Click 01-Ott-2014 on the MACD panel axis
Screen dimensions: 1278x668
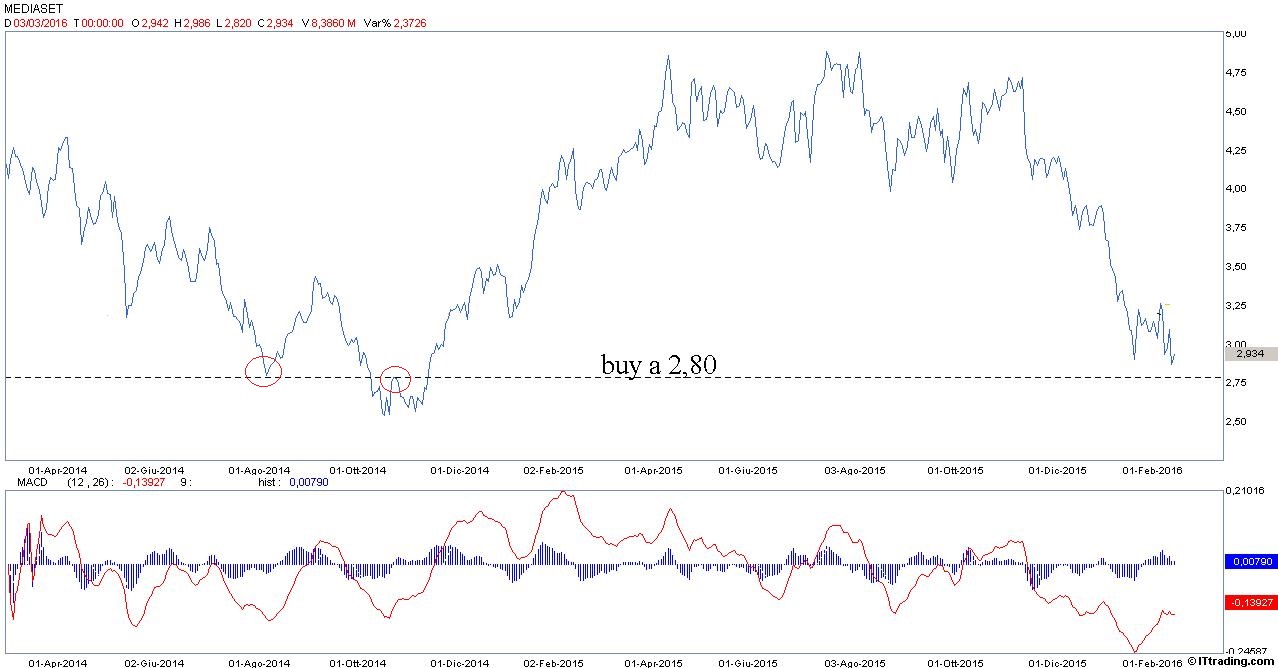(x=358, y=662)
